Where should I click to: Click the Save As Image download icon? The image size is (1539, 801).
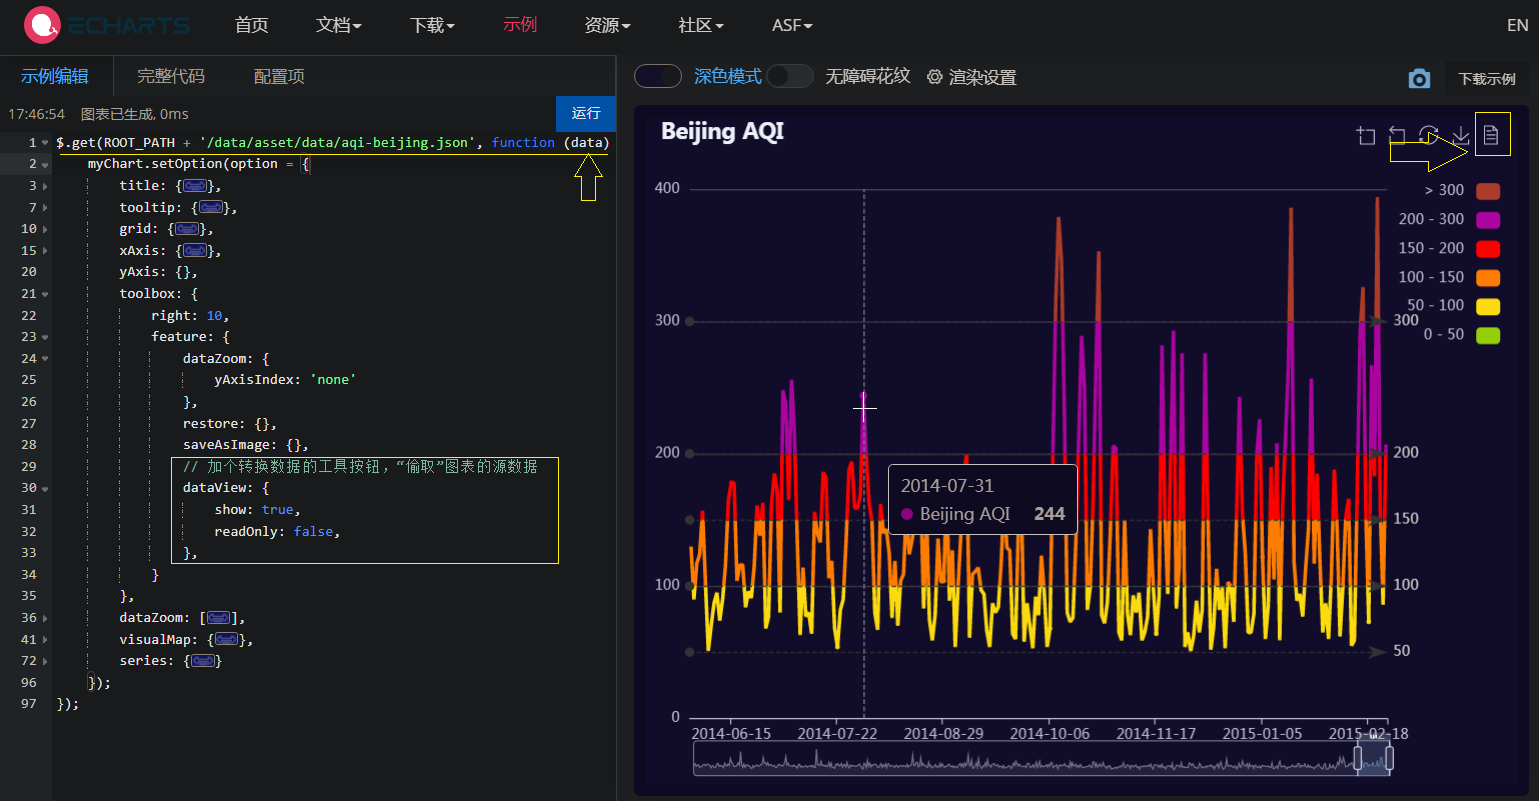coord(1461,135)
